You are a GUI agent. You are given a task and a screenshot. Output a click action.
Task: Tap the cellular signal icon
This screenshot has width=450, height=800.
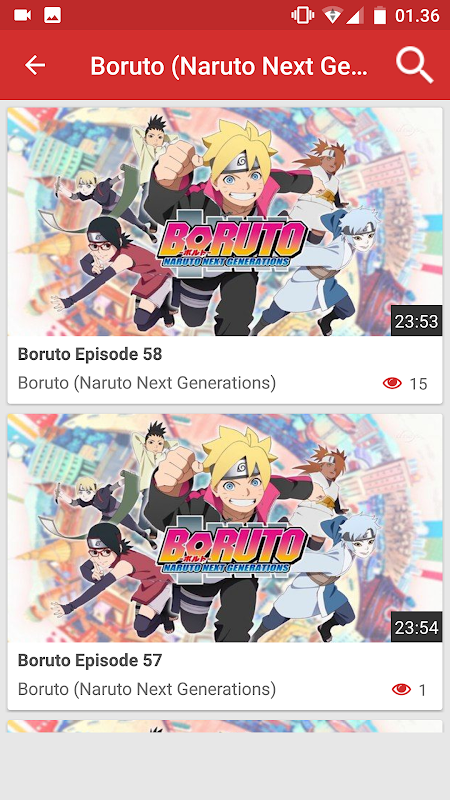click(355, 16)
